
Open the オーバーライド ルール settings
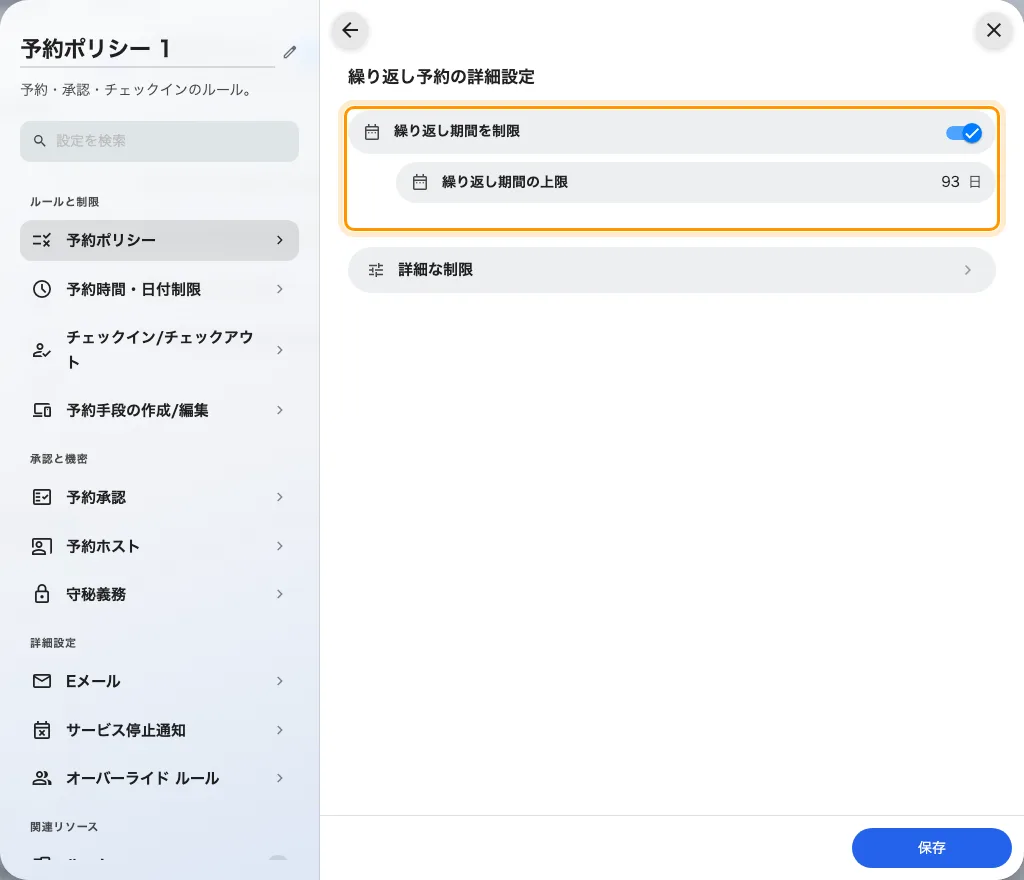(x=159, y=778)
